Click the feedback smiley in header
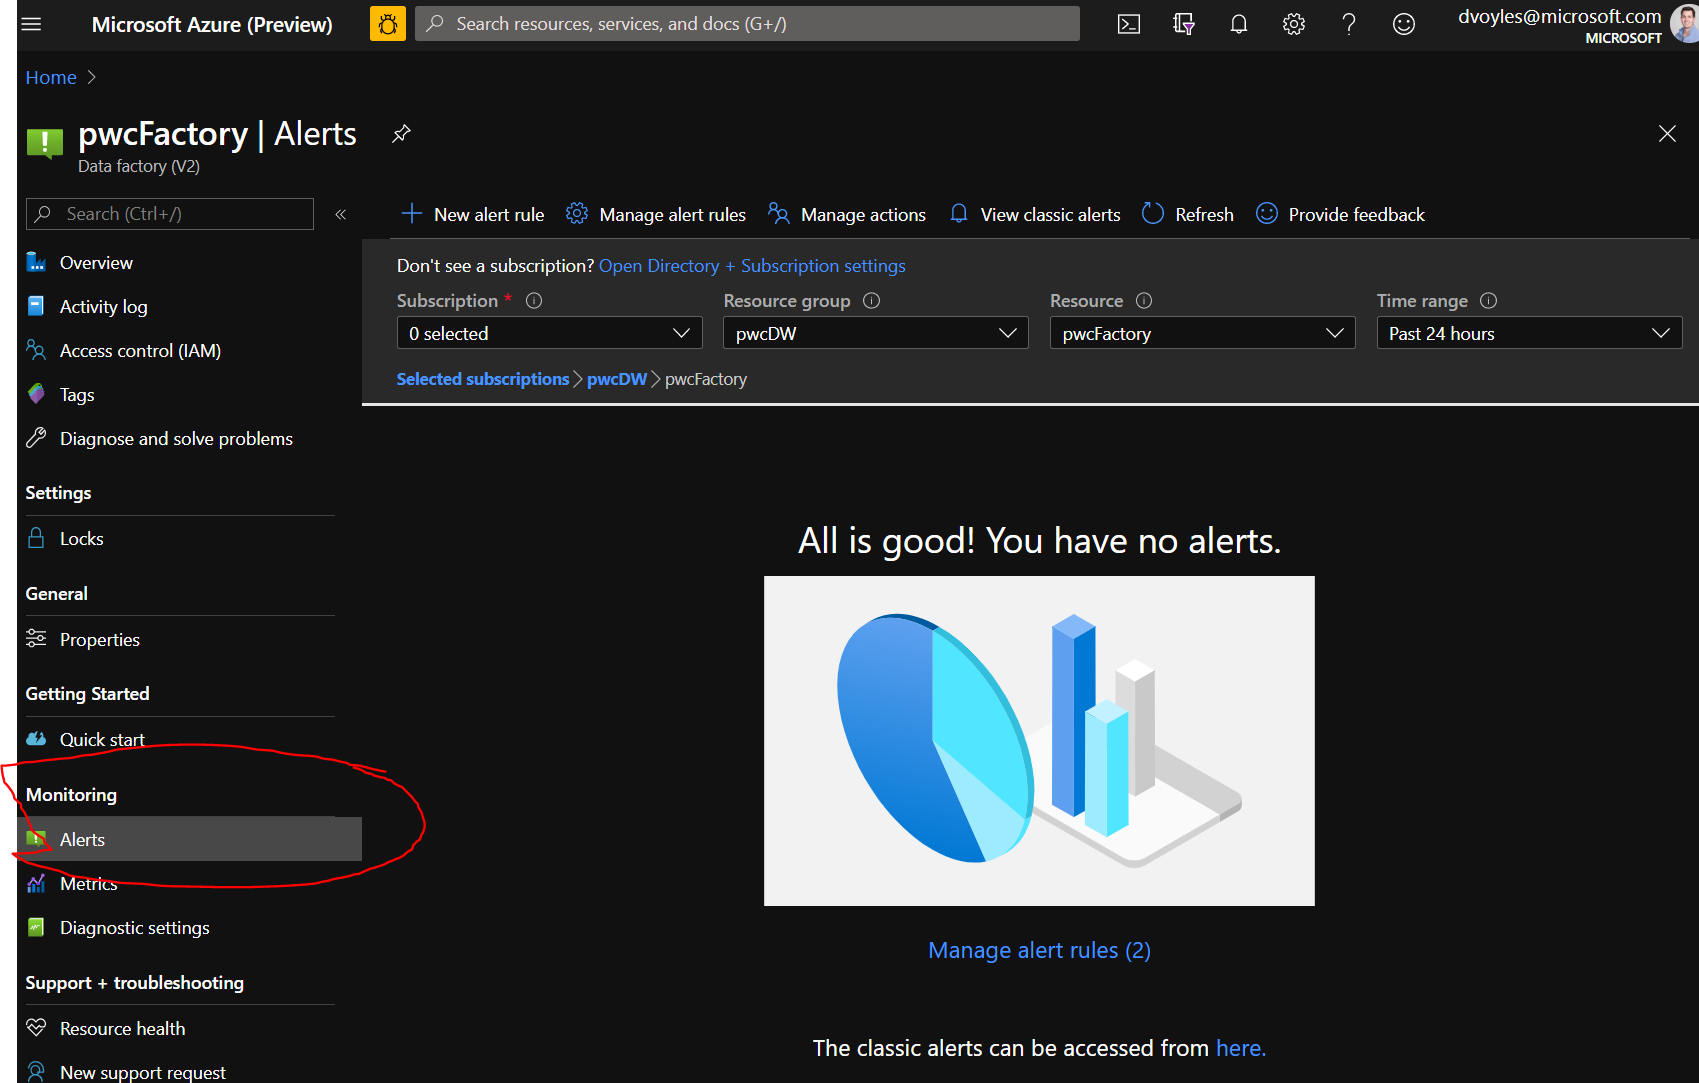The height and width of the screenshot is (1083, 1699). coord(1404,24)
